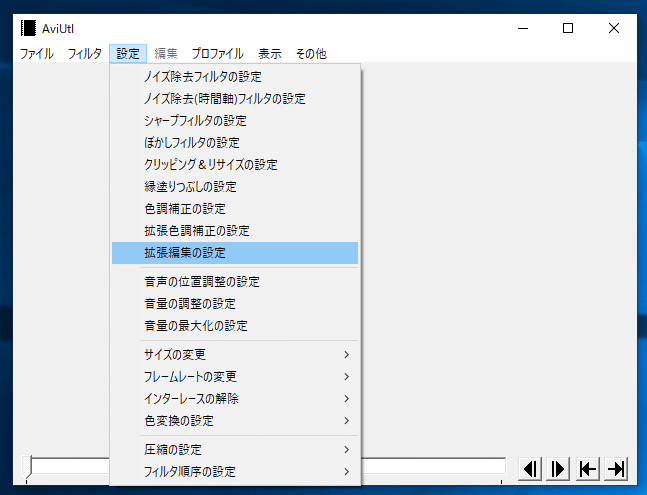This screenshot has width=647, height=495.
Task: Click the AviUtl film icon in title bar
Action: [x=28, y=28]
